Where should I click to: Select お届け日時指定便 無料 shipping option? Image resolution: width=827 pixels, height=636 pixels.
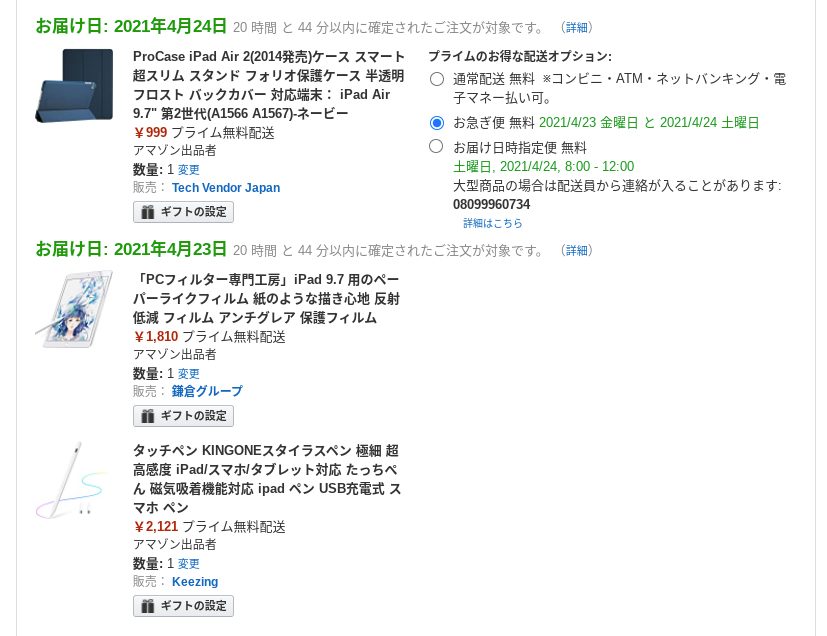pyautogui.click(x=436, y=147)
